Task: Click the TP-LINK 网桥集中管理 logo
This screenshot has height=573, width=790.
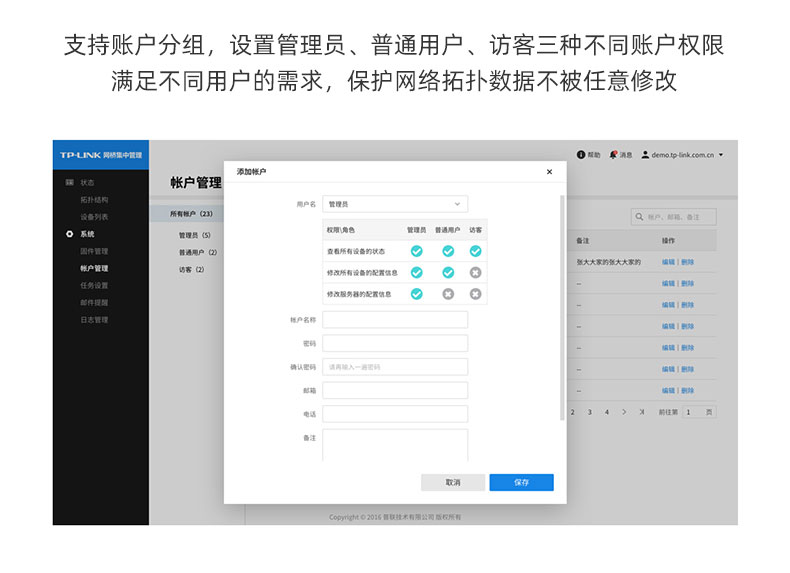Action: 101,155
